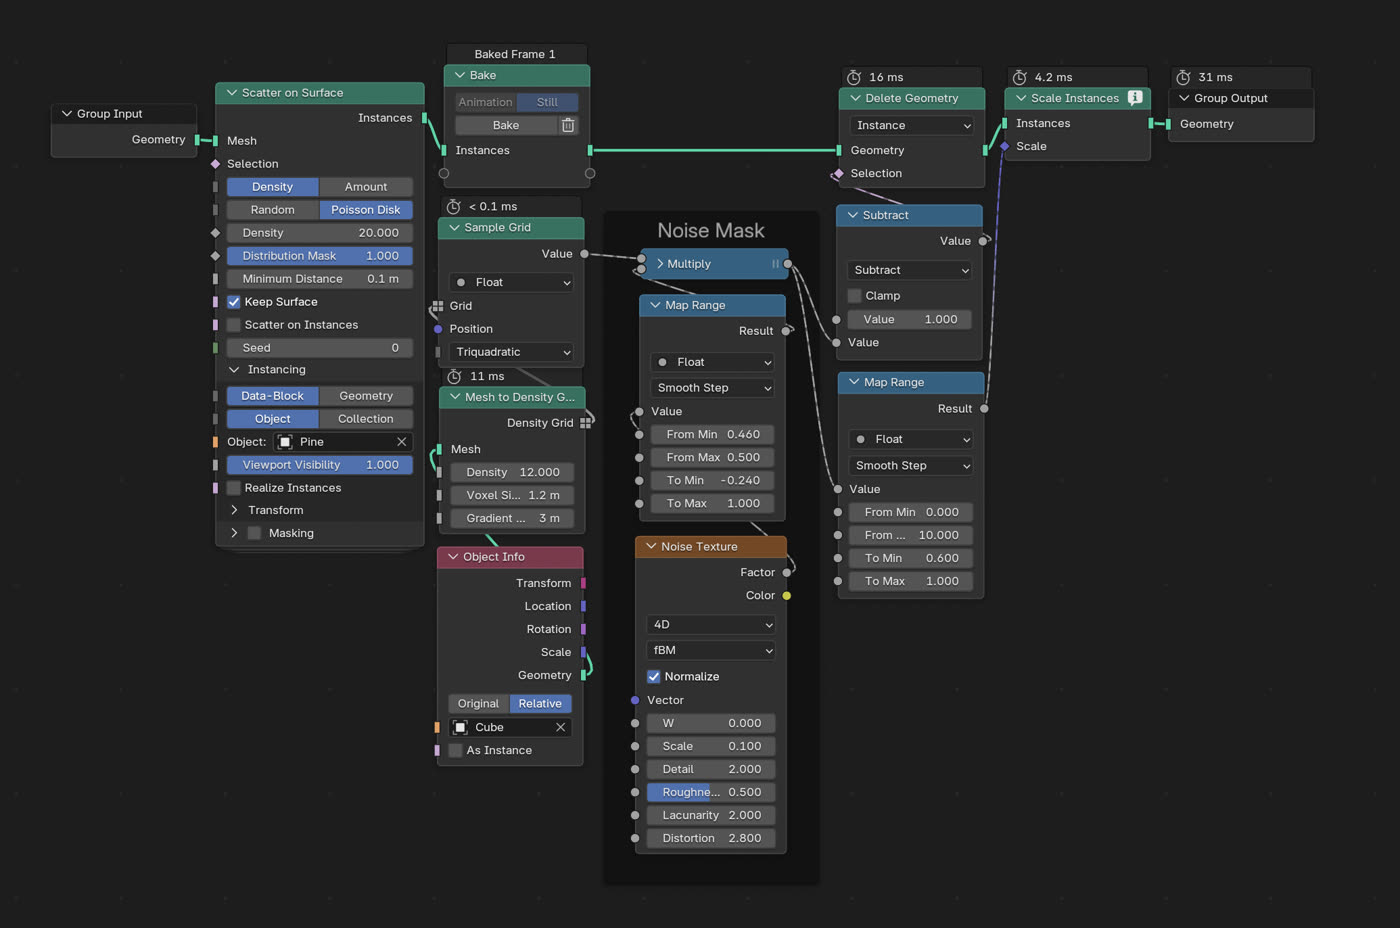Image resolution: width=1400 pixels, height=928 pixels.
Task: Switch scatter method to Random
Action: click(272, 210)
